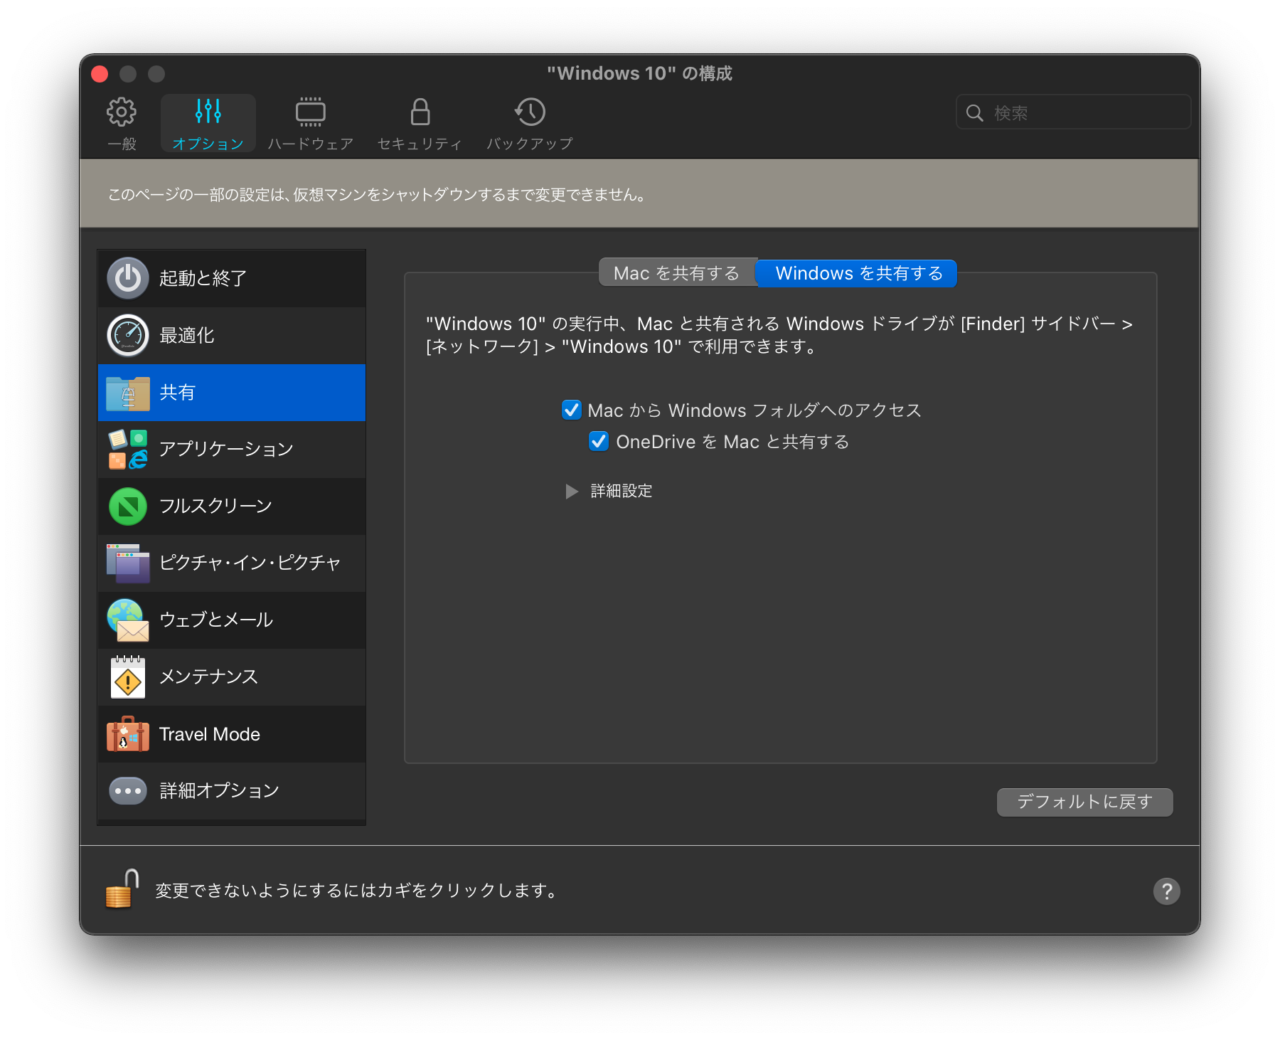1280x1040 pixels.
Task: Open help with the question mark button
Action: [x=1166, y=891]
